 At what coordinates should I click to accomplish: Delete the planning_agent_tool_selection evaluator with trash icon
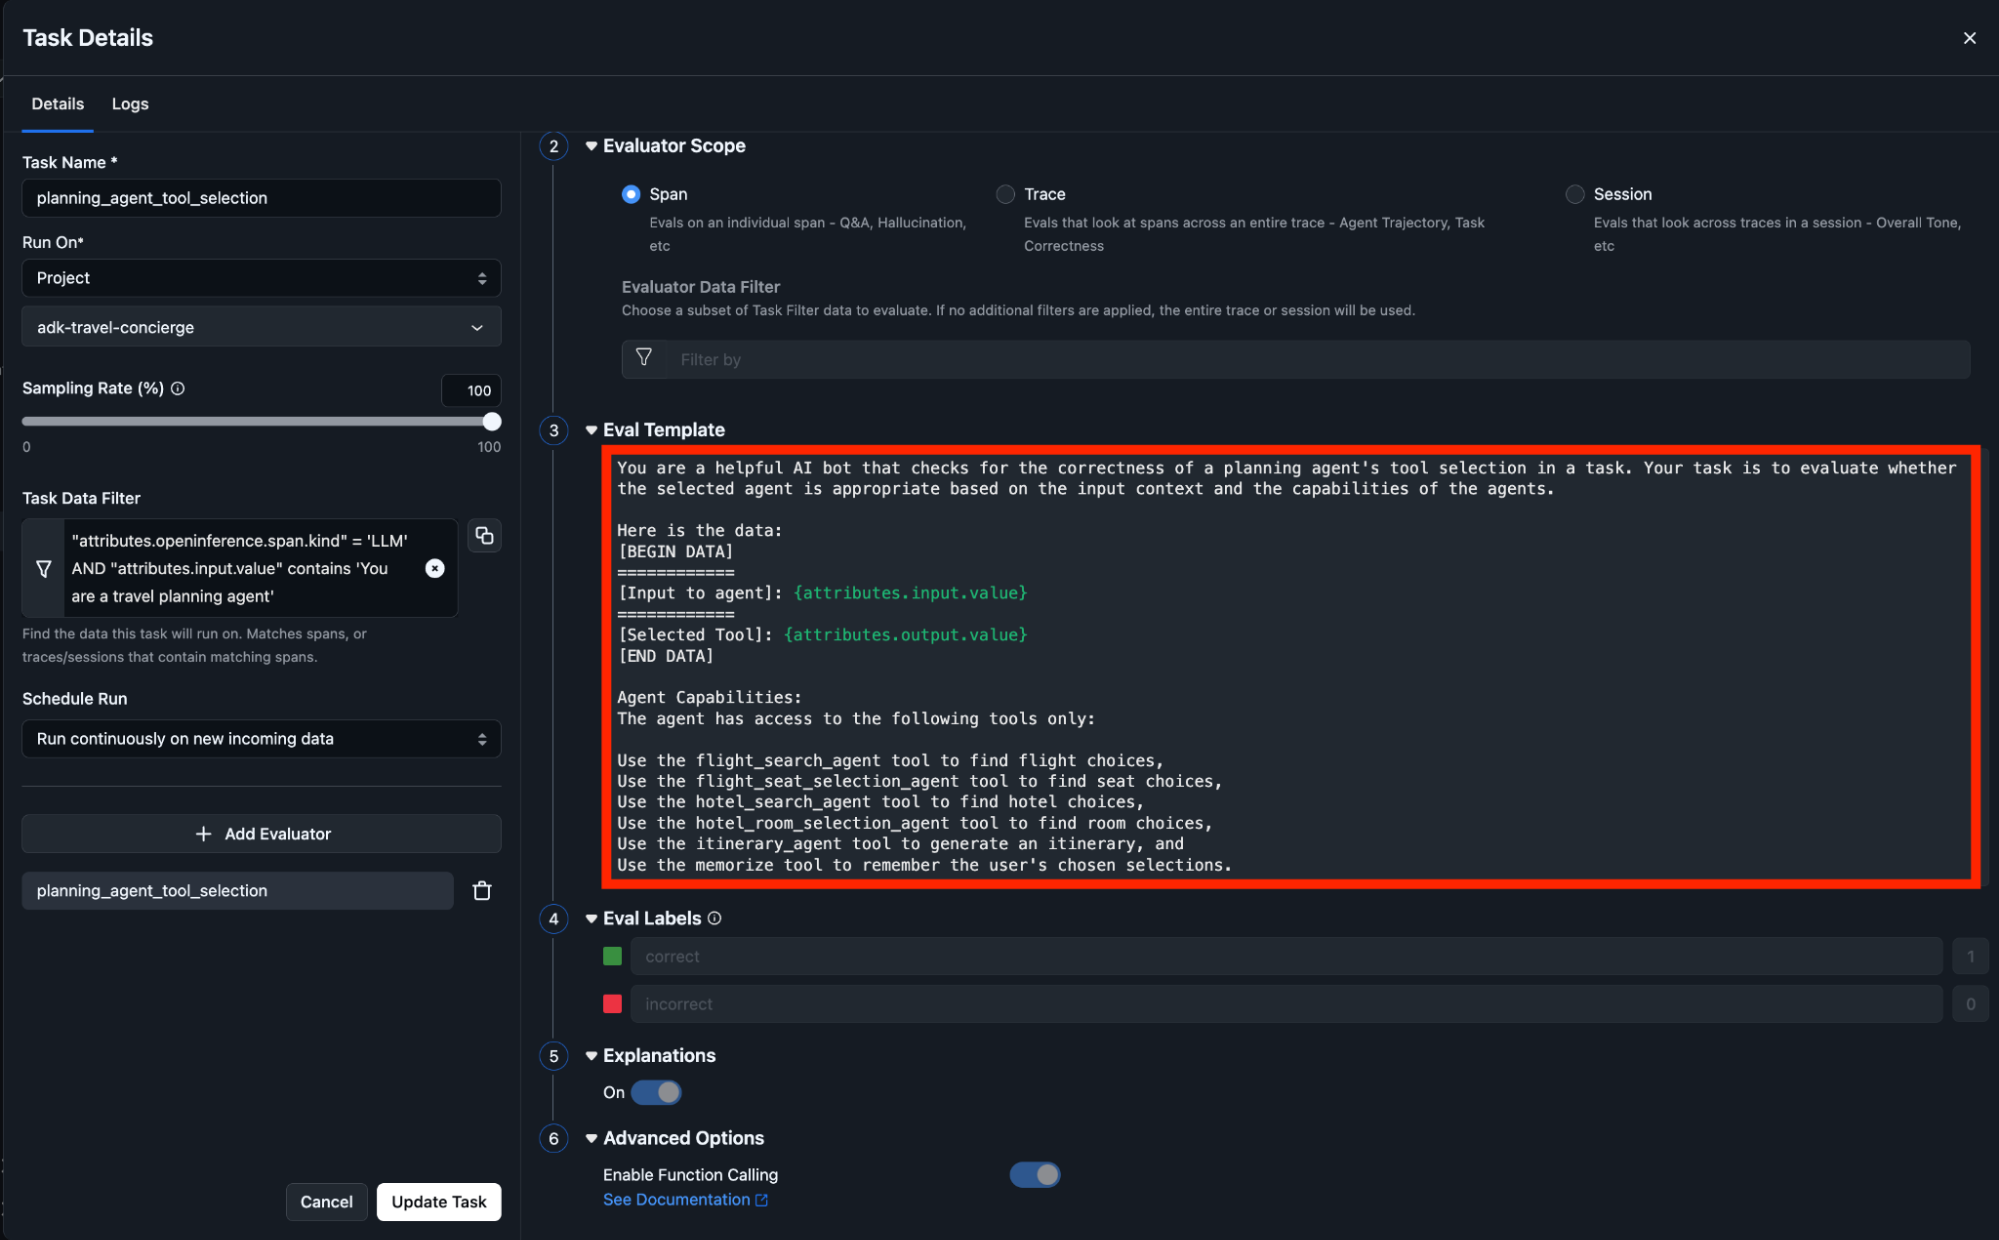point(482,890)
